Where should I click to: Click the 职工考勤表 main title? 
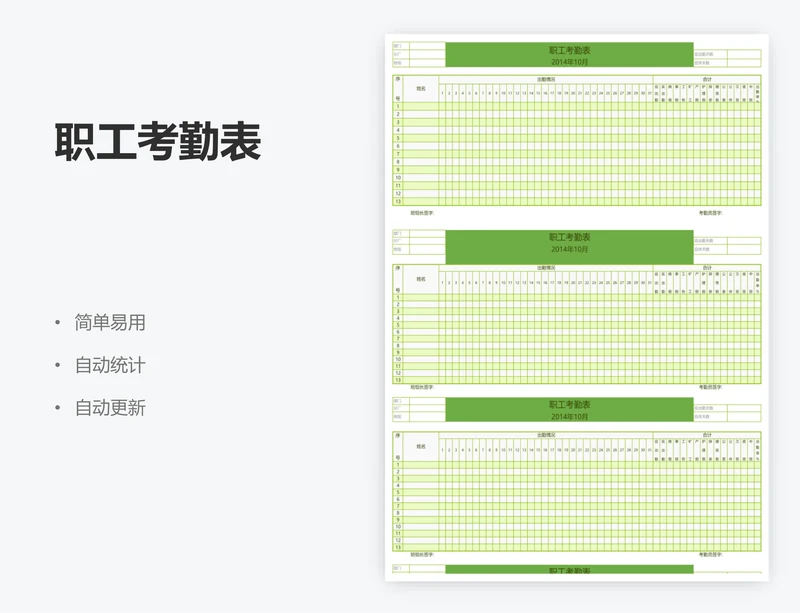[158, 142]
